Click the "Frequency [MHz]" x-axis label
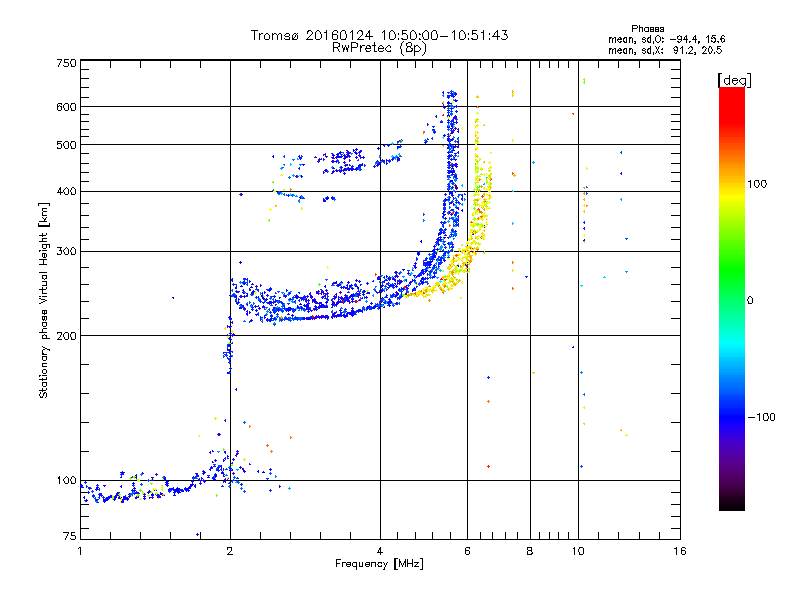Image resolution: width=800 pixels, height=600 pixels. (x=379, y=564)
